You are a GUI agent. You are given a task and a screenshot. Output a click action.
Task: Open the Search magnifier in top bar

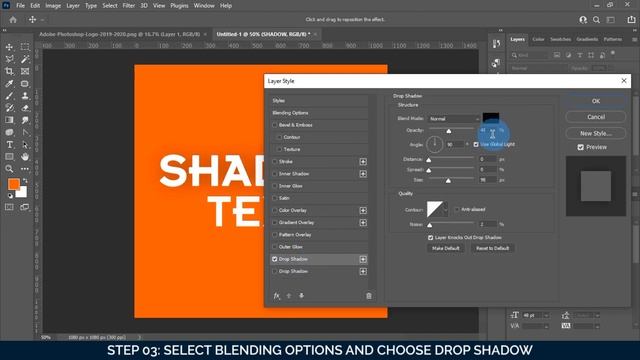click(x=596, y=20)
